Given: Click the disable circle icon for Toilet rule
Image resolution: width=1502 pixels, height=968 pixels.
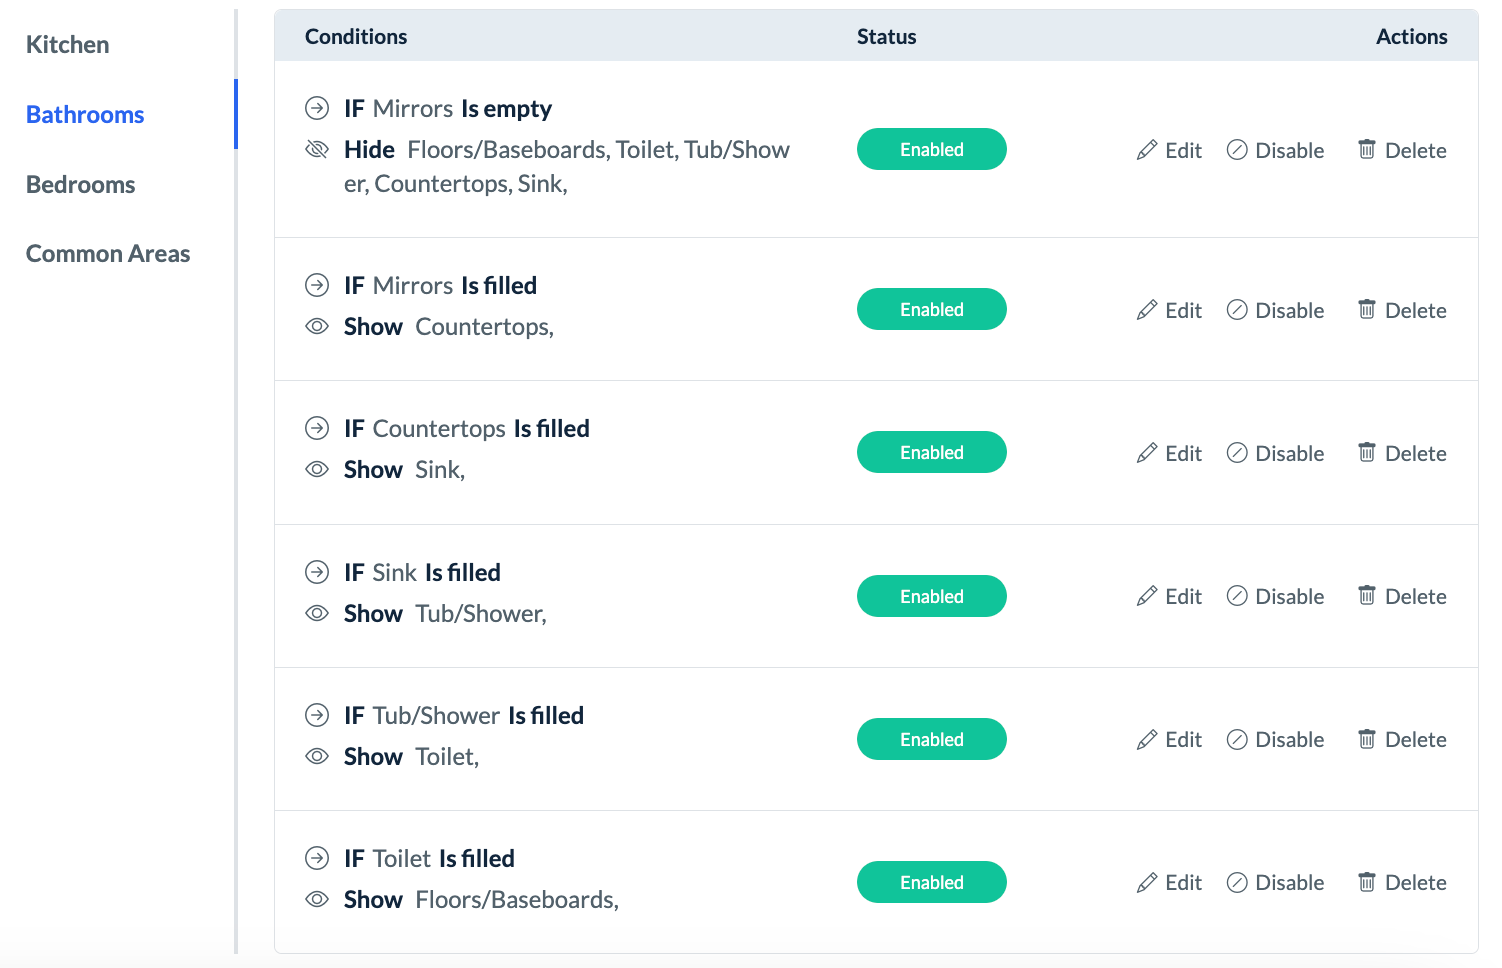Looking at the screenshot, I should [1237, 882].
